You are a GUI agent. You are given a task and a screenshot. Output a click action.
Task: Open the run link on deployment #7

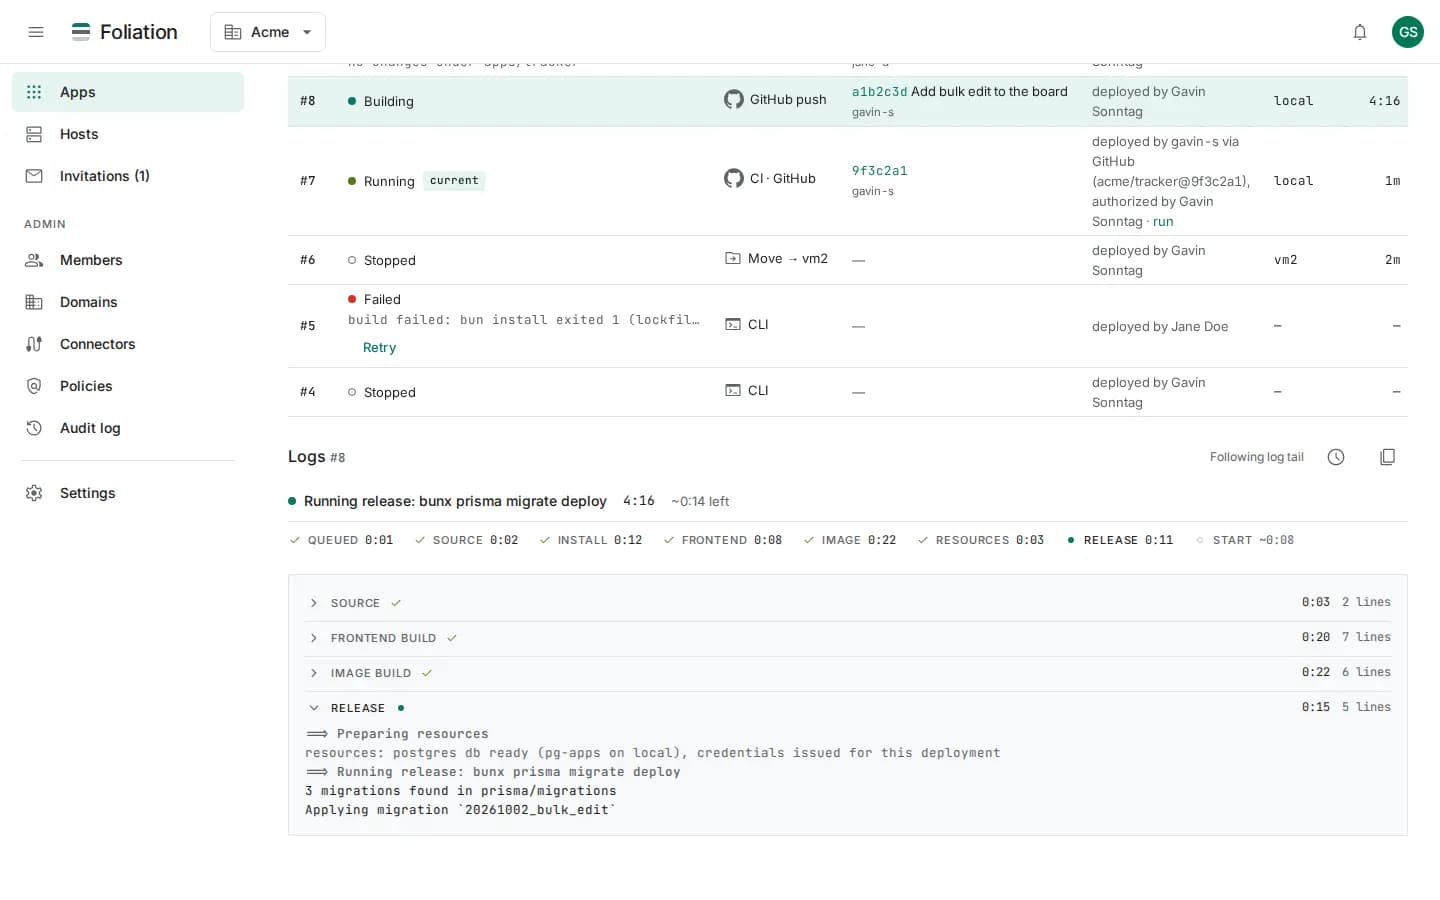coord(1163,222)
